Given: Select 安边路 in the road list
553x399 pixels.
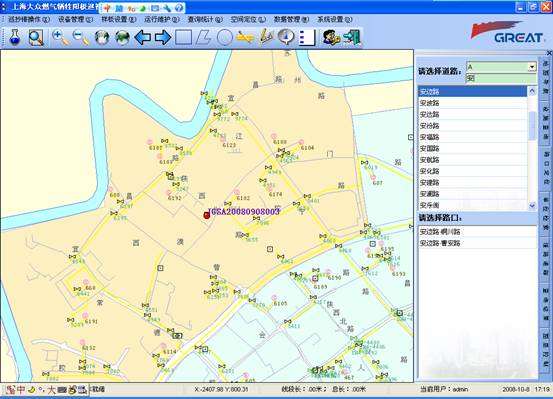Looking at the screenshot, I should (473, 92).
